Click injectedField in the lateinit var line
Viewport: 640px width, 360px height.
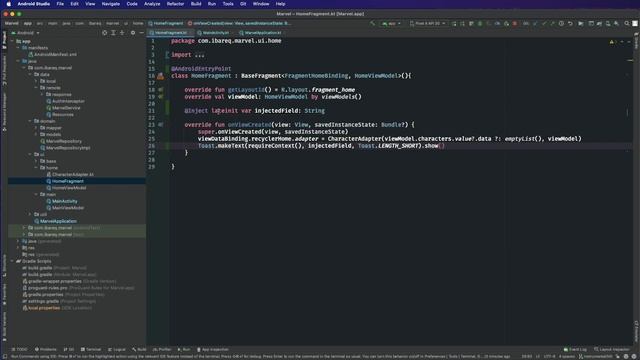point(277,111)
